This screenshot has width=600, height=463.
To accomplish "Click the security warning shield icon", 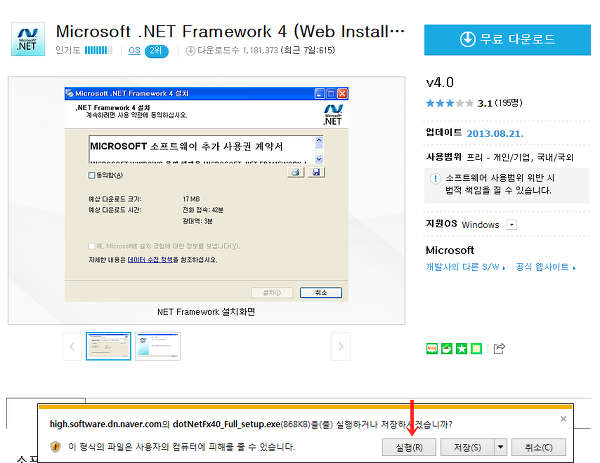I will point(56,447).
